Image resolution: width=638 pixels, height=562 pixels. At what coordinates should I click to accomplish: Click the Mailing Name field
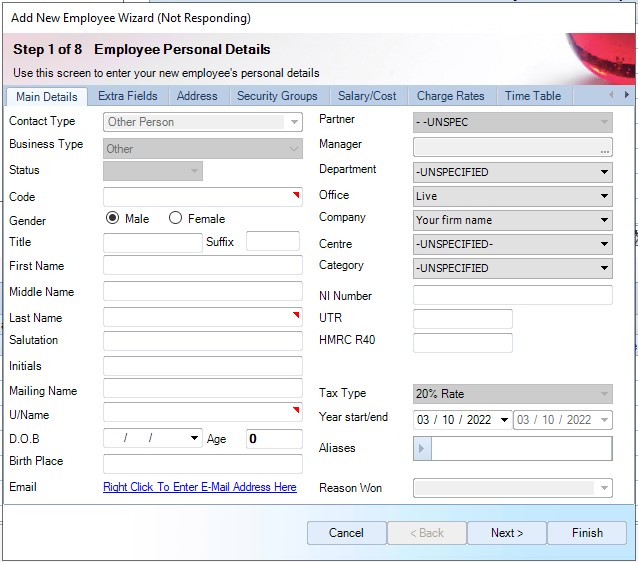coord(203,389)
